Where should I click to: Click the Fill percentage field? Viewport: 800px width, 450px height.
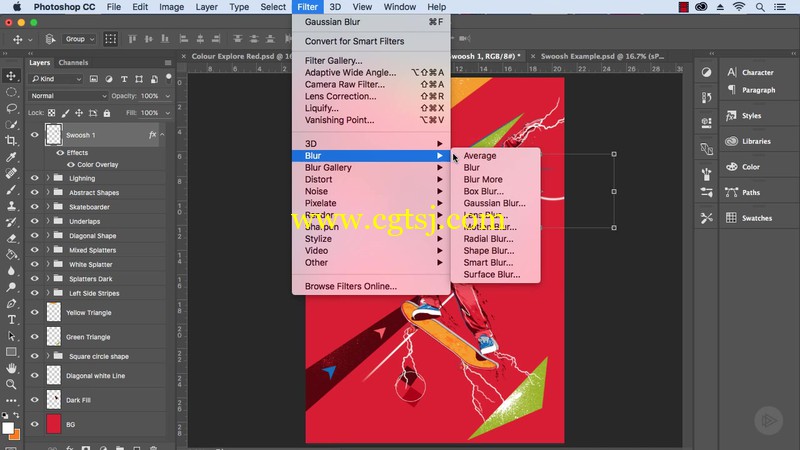(150, 113)
